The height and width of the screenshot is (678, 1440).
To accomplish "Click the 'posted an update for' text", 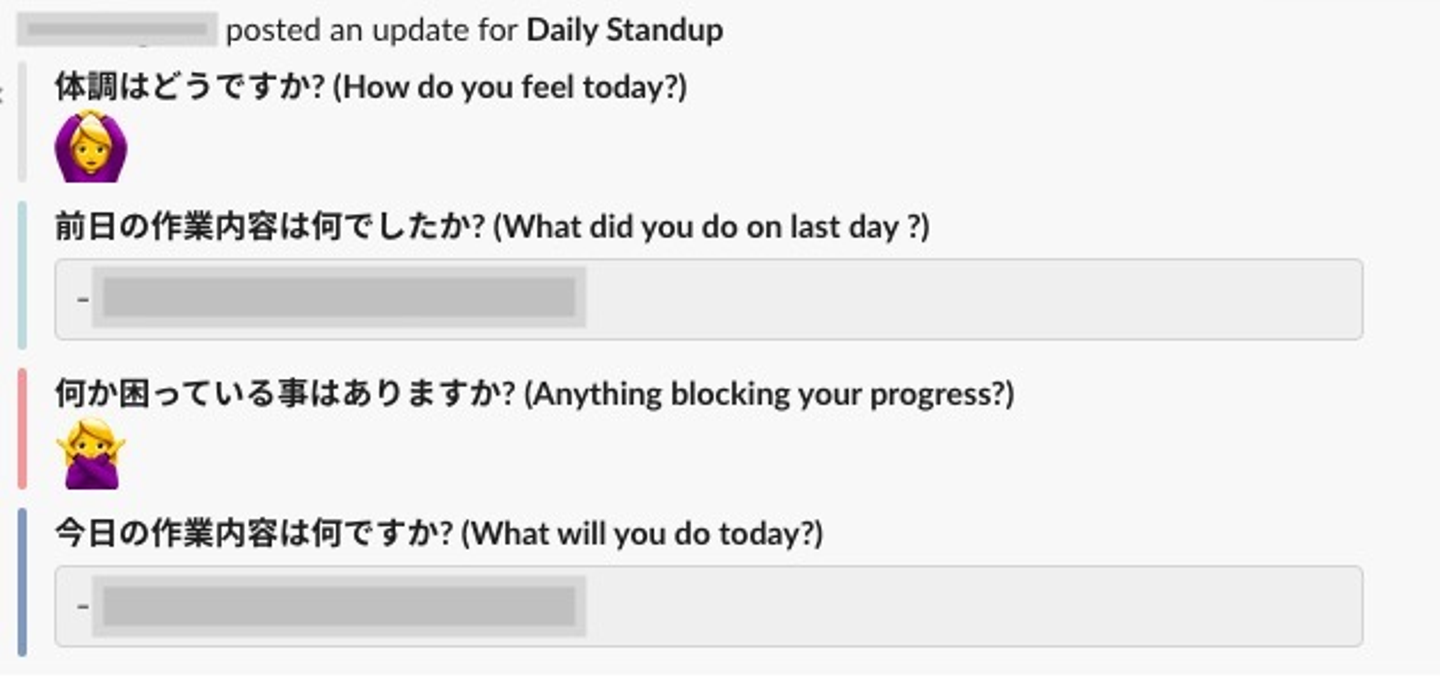I will 371,30.
